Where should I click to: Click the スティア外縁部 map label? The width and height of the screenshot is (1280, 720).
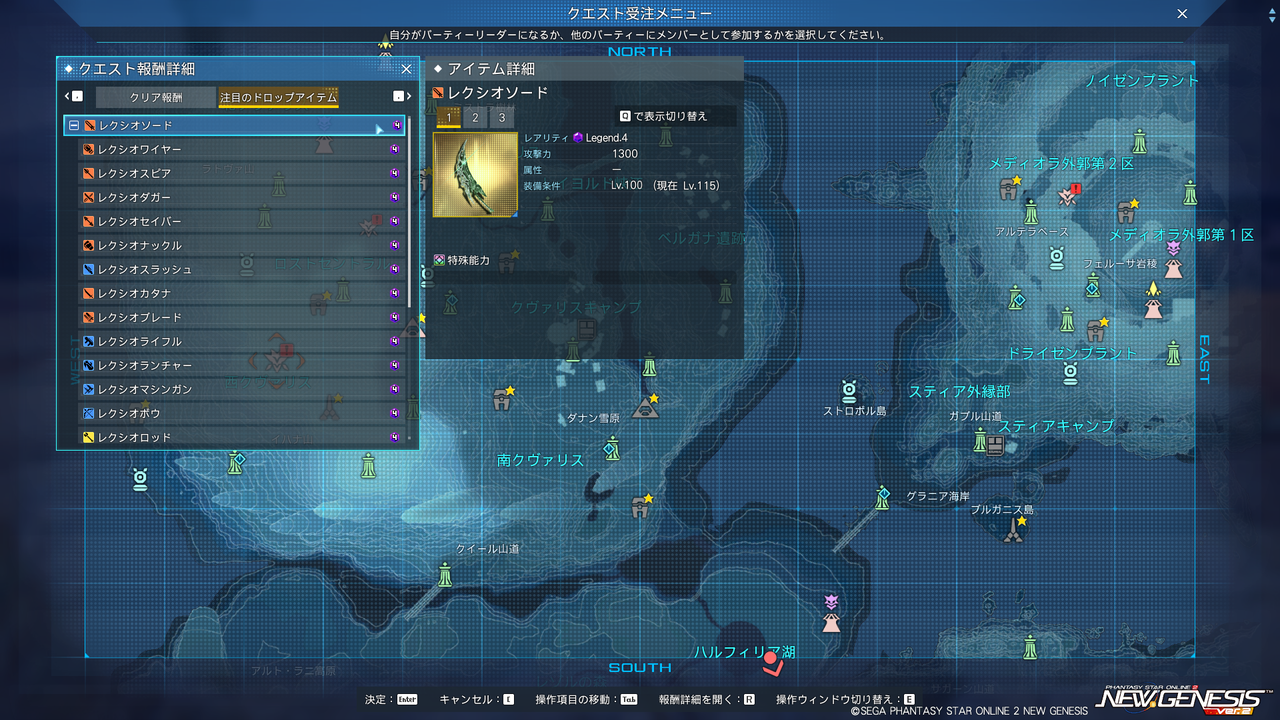tap(959, 392)
